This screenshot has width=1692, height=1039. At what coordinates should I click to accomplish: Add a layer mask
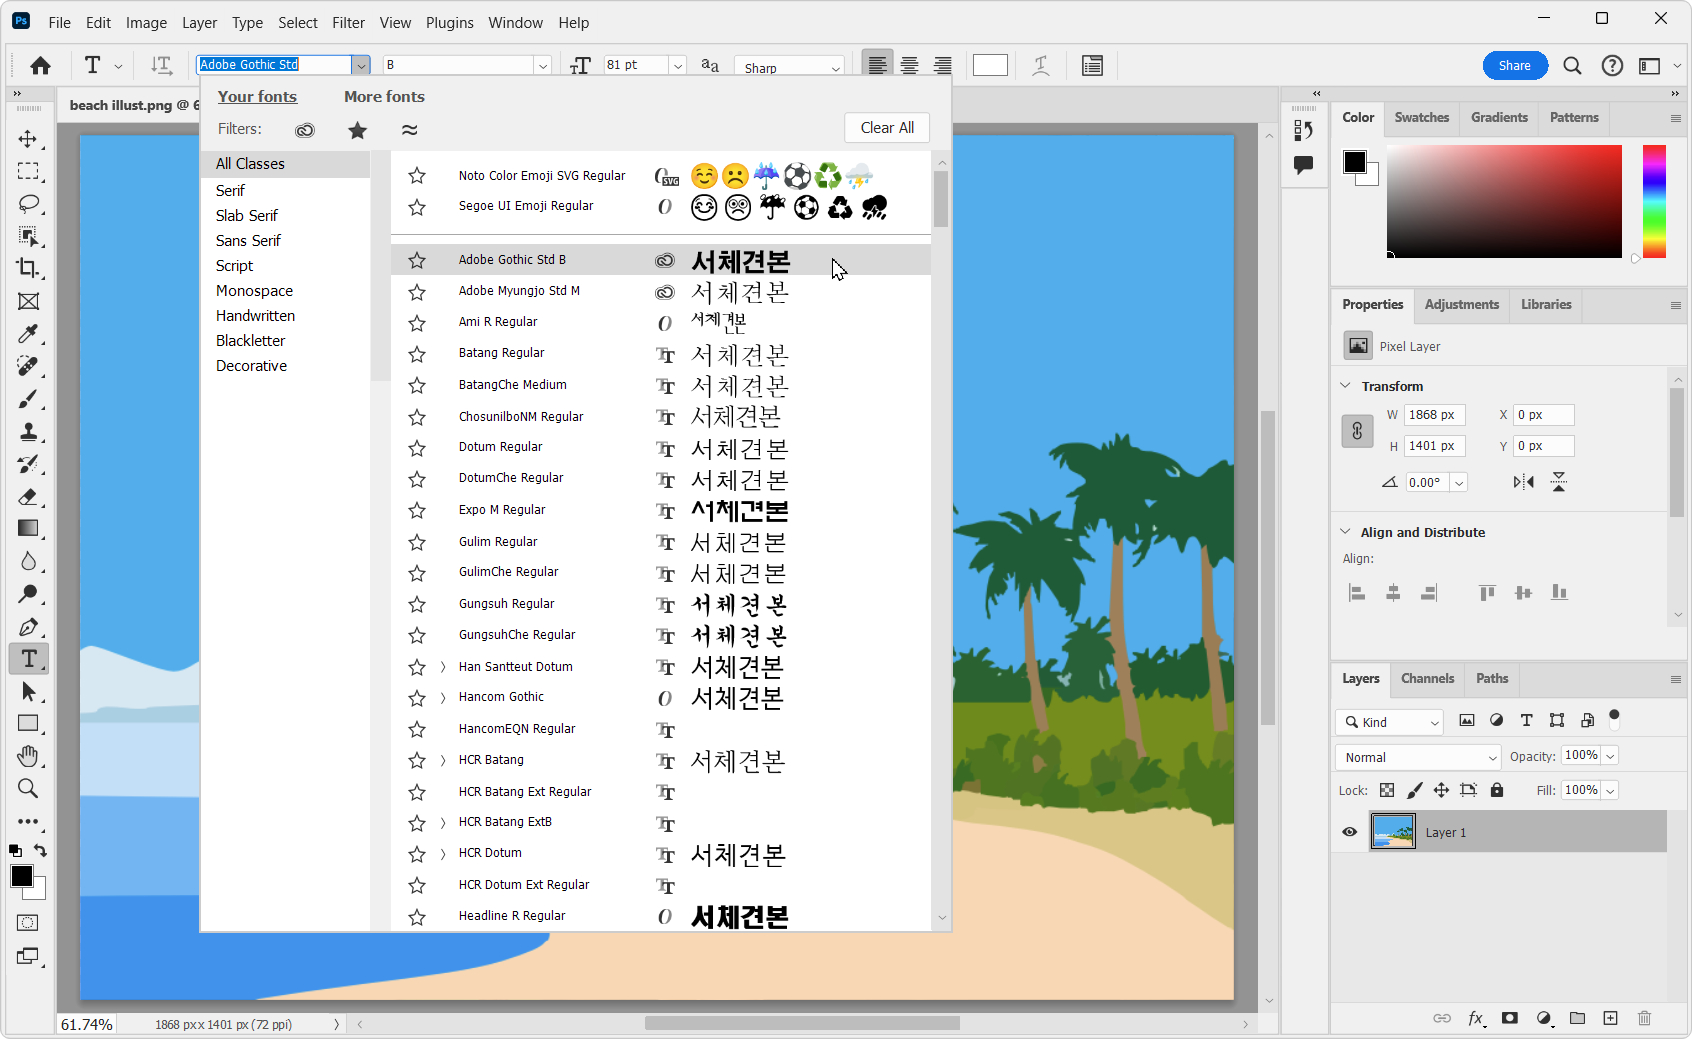tap(1510, 1018)
